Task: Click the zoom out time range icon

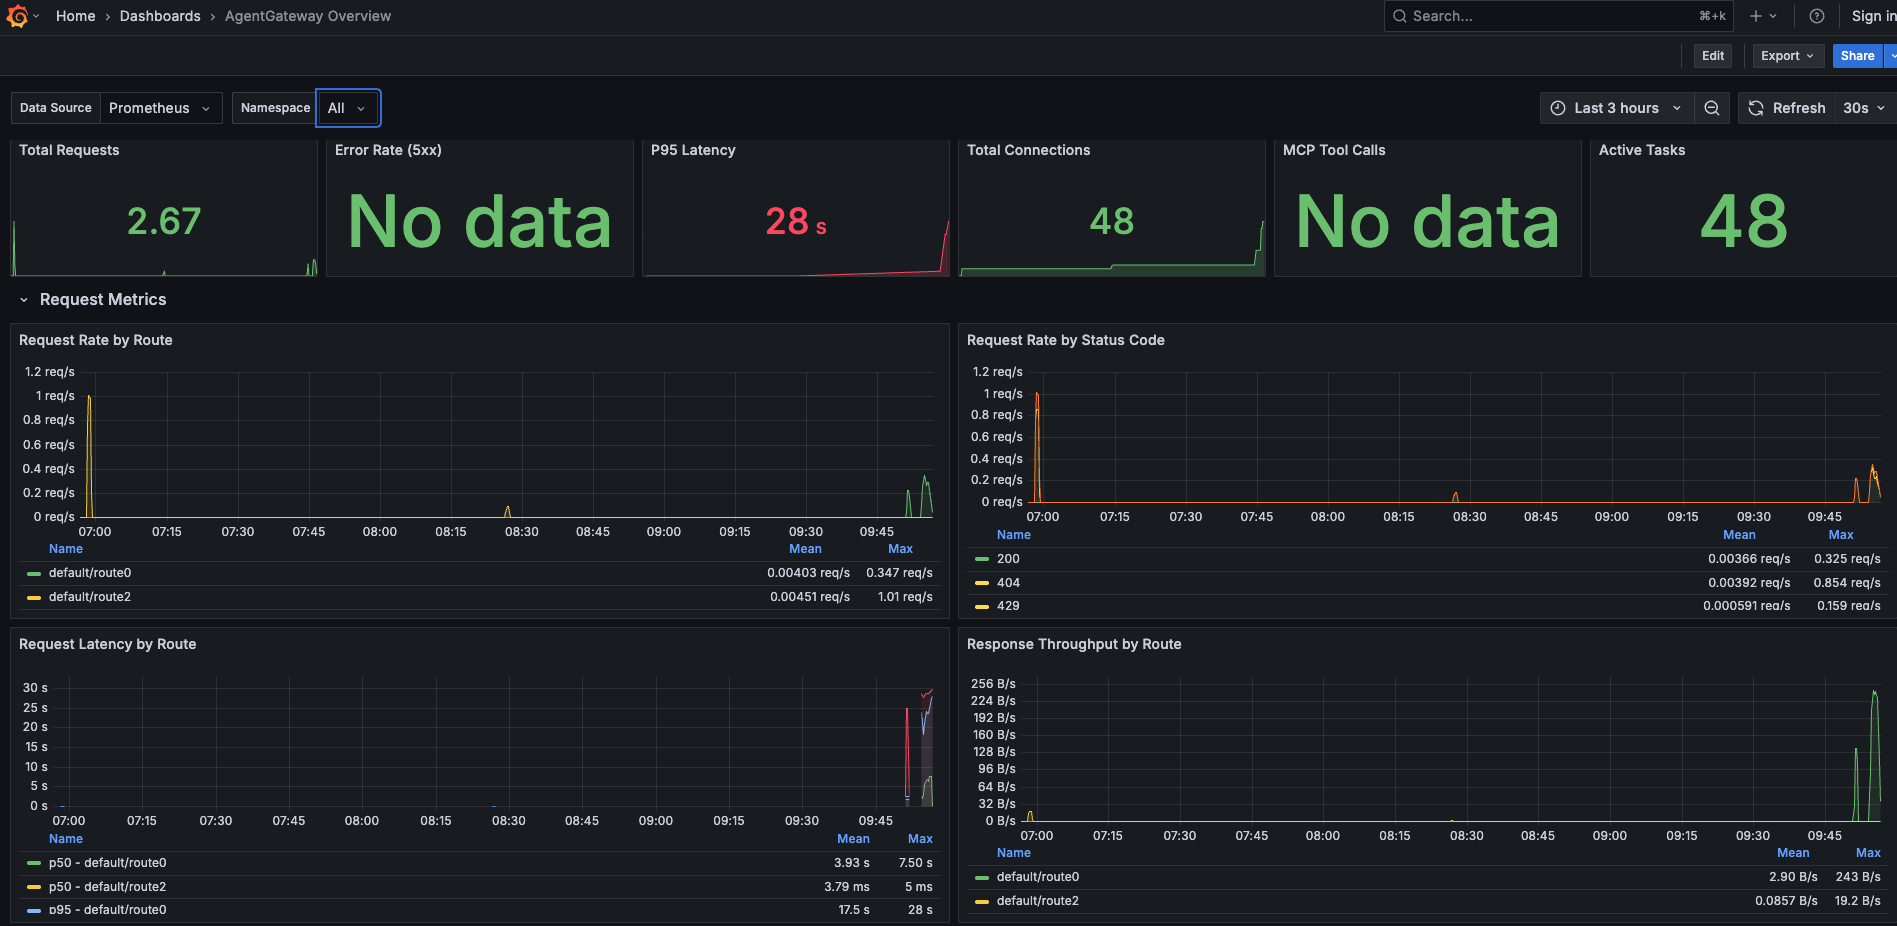Action: 1712,108
